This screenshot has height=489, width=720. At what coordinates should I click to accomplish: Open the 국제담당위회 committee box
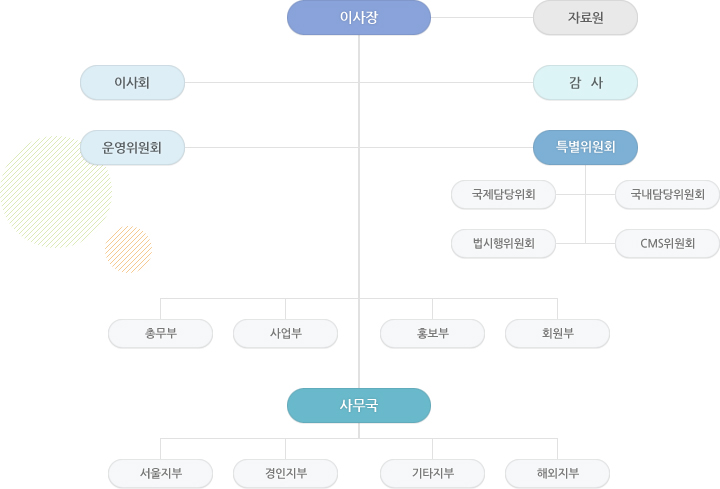[503, 195]
